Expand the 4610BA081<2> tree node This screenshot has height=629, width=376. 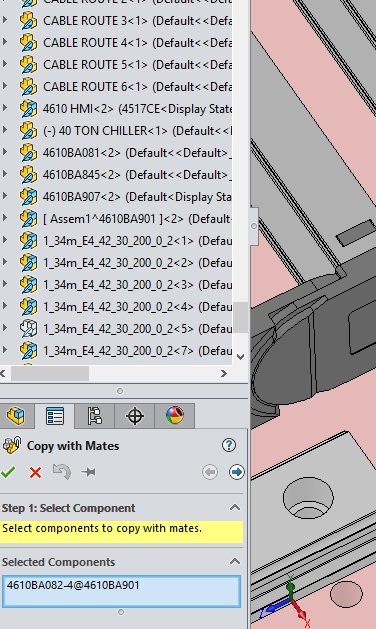[x=5, y=152]
